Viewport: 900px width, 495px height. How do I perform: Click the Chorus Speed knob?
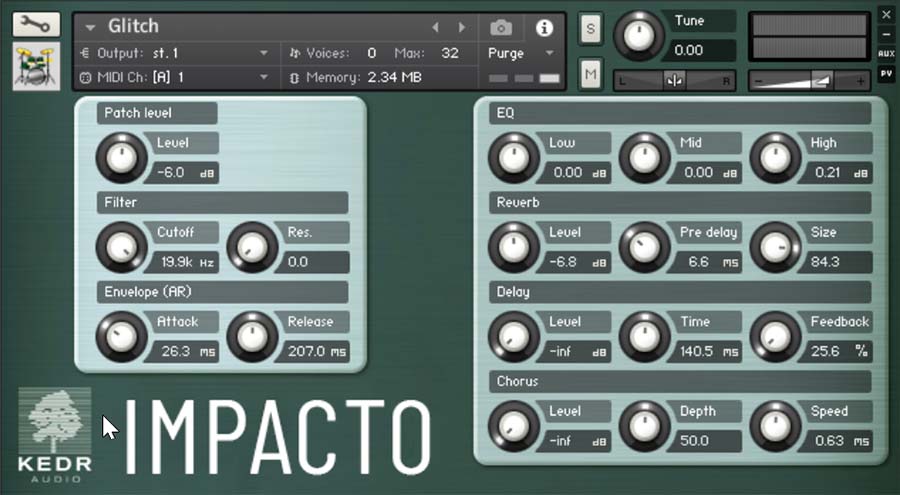(775, 427)
